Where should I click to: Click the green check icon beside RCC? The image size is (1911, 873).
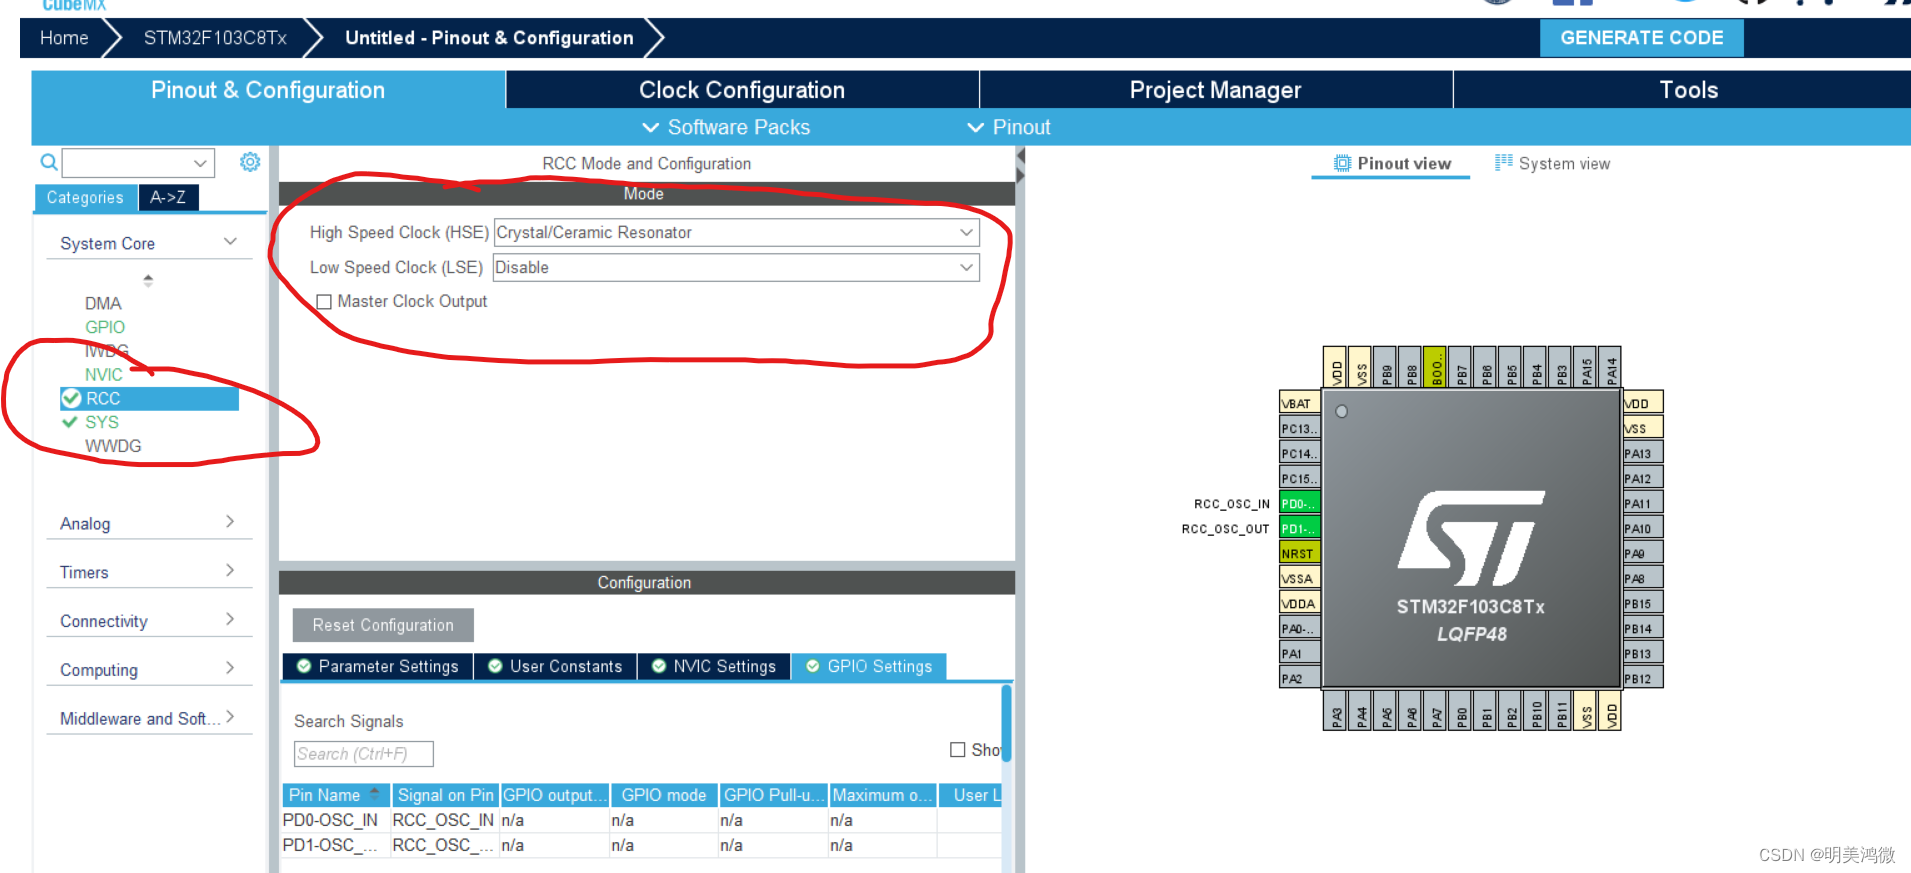(x=71, y=398)
